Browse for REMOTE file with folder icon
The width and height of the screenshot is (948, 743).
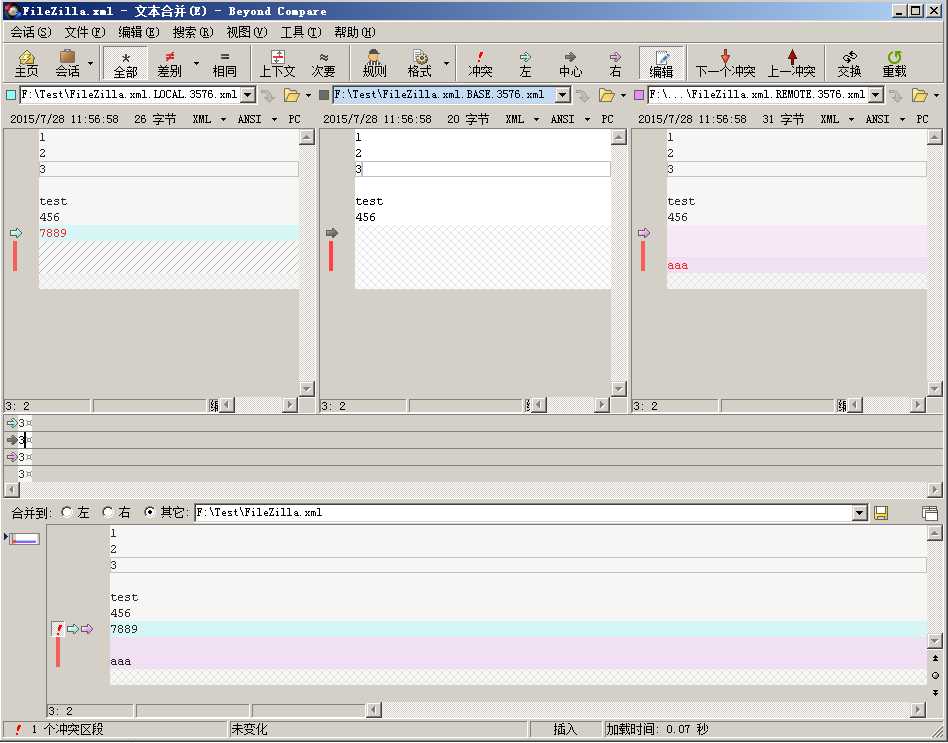(920, 95)
